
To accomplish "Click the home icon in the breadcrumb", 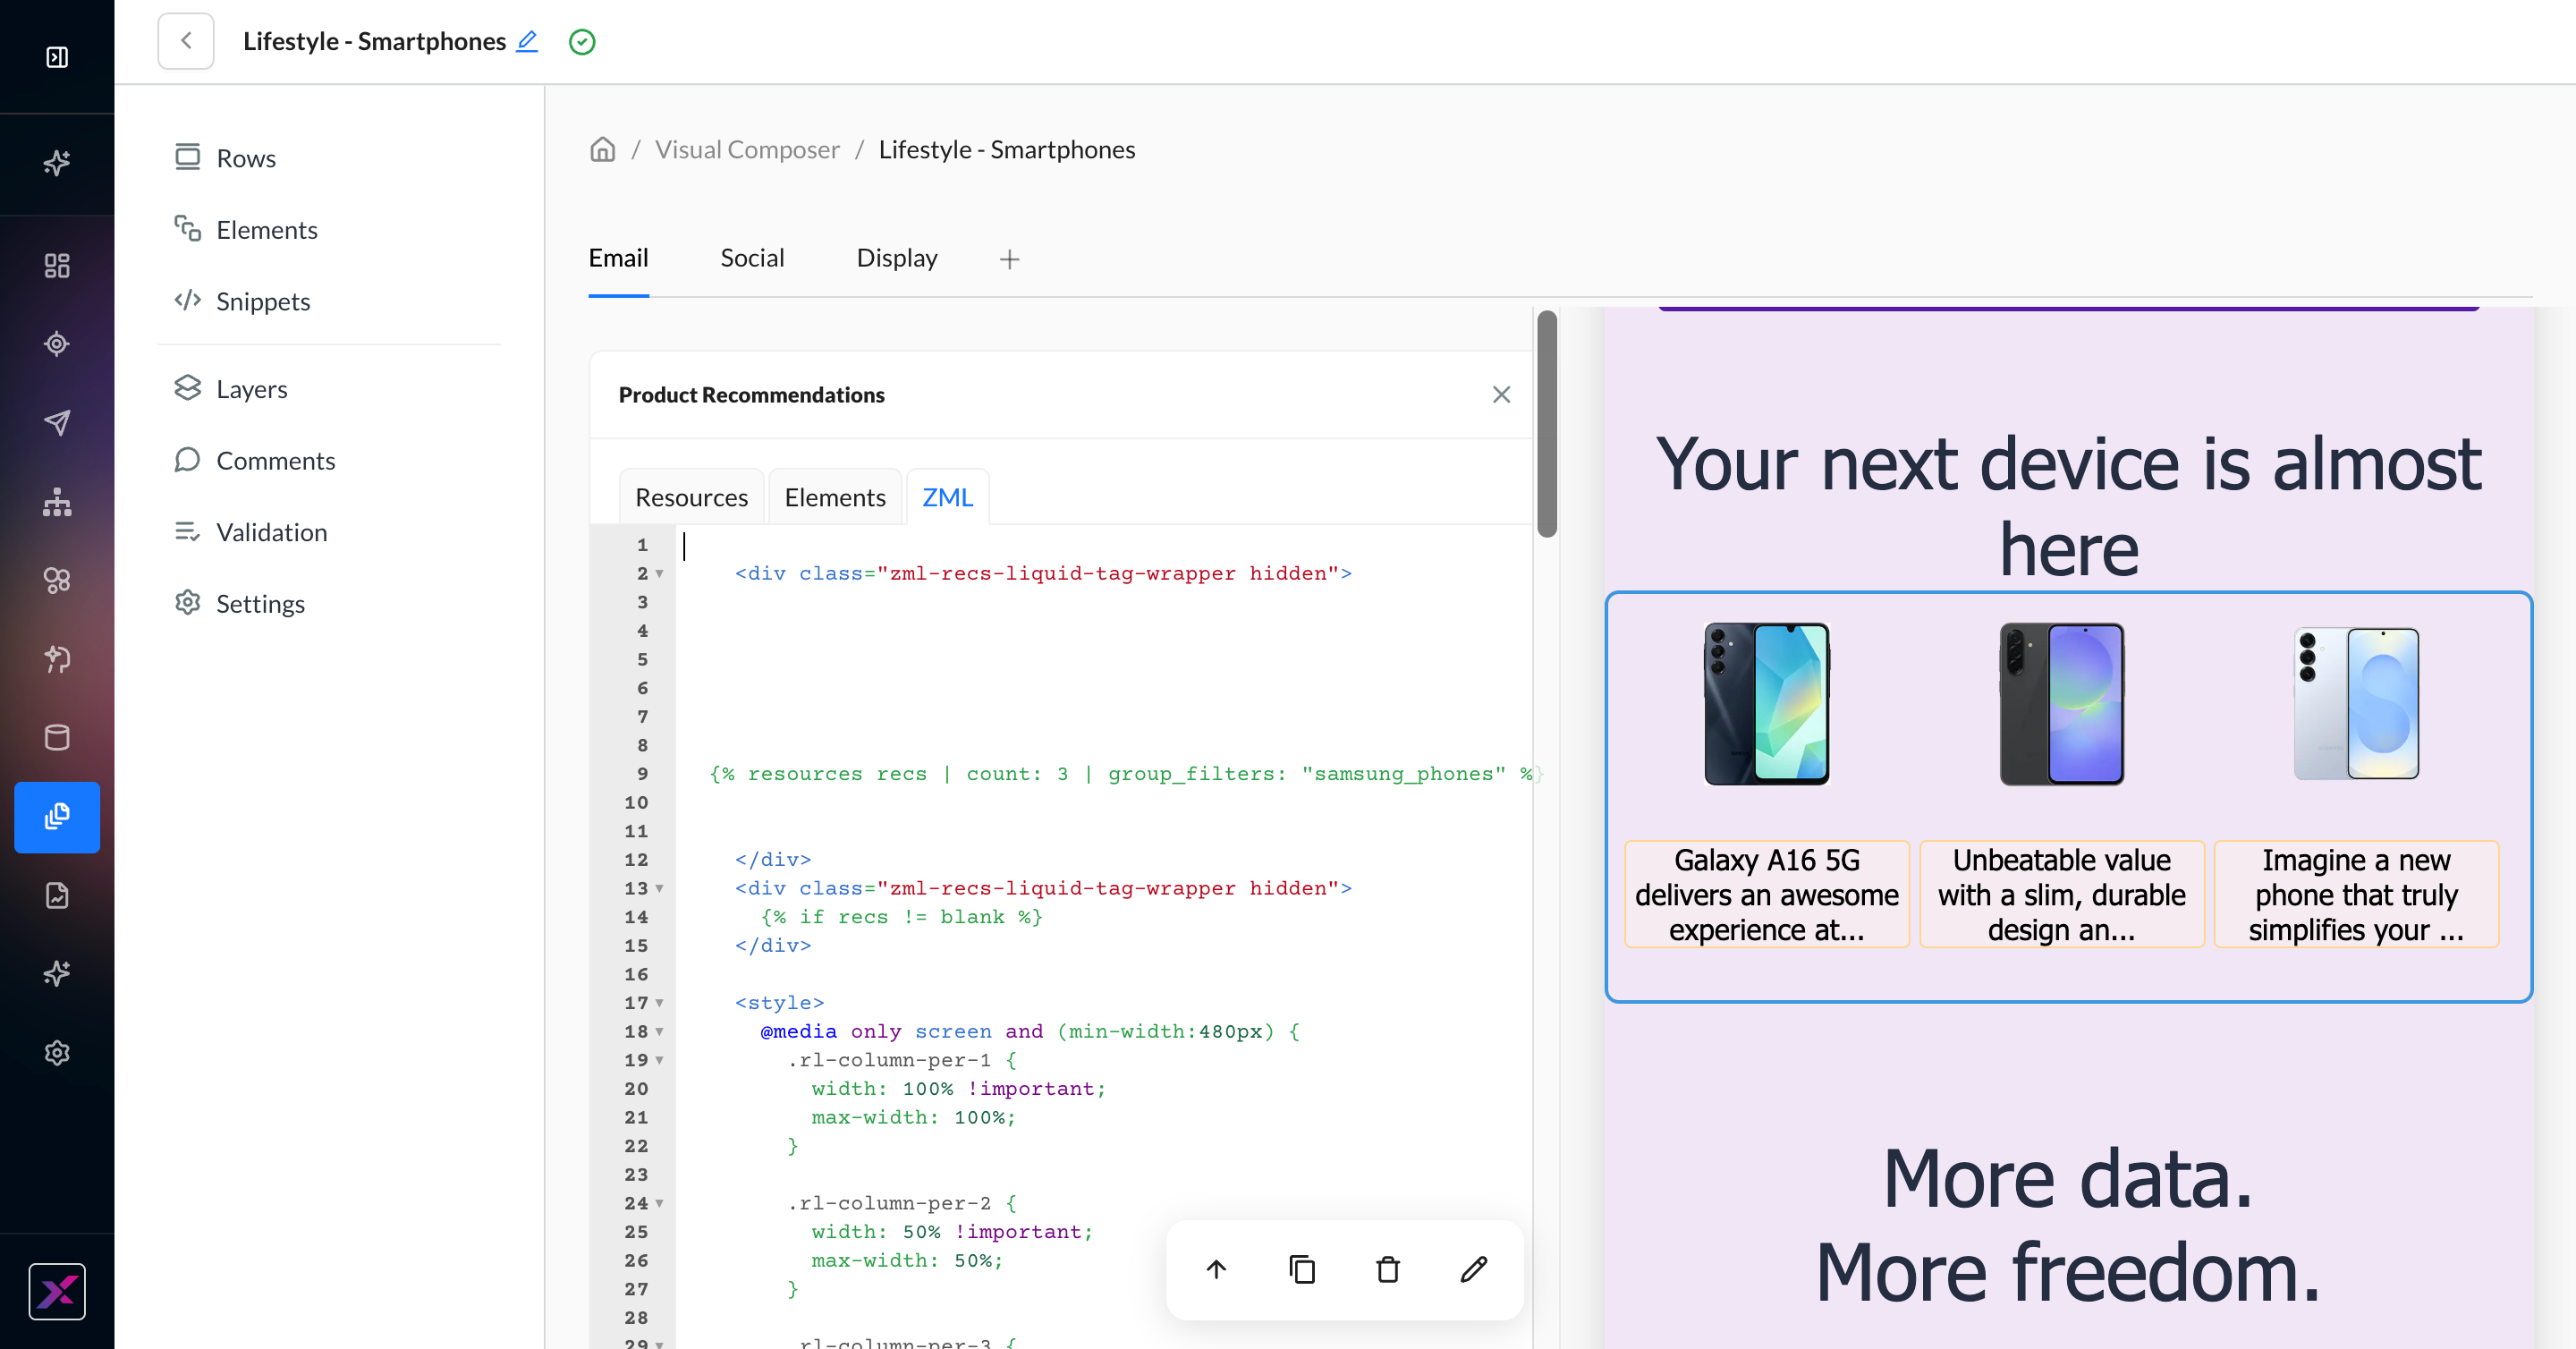I will (x=603, y=149).
